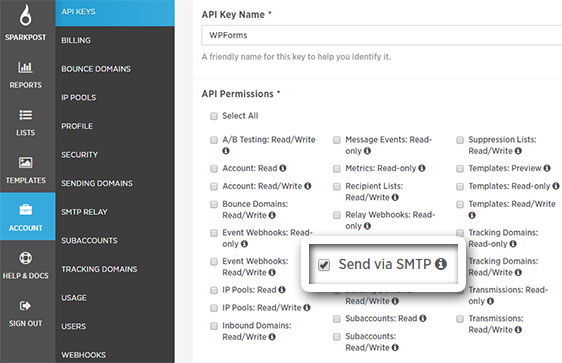562x363 pixels.
Task: Click info icon for Templates: Read/Write
Action: pyautogui.click(x=472, y=215)
